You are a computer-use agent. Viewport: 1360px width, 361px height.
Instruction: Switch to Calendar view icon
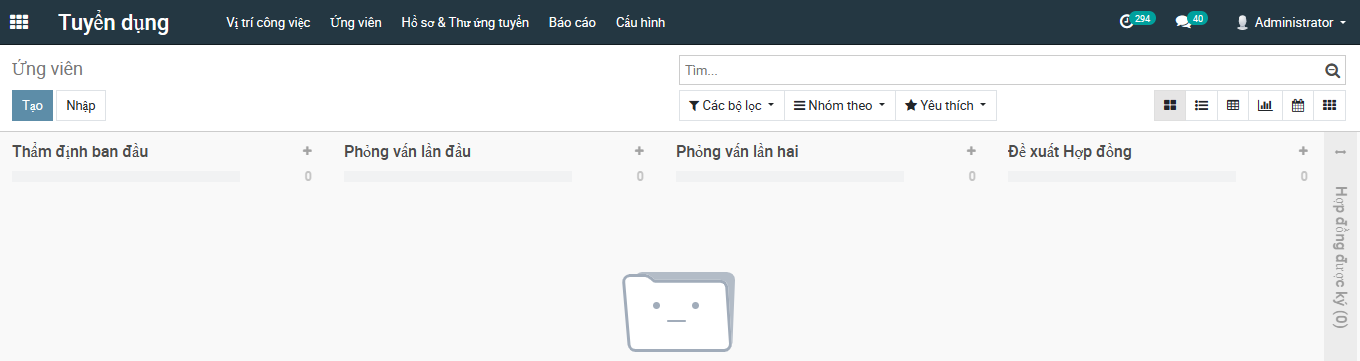click(1297, 105)
